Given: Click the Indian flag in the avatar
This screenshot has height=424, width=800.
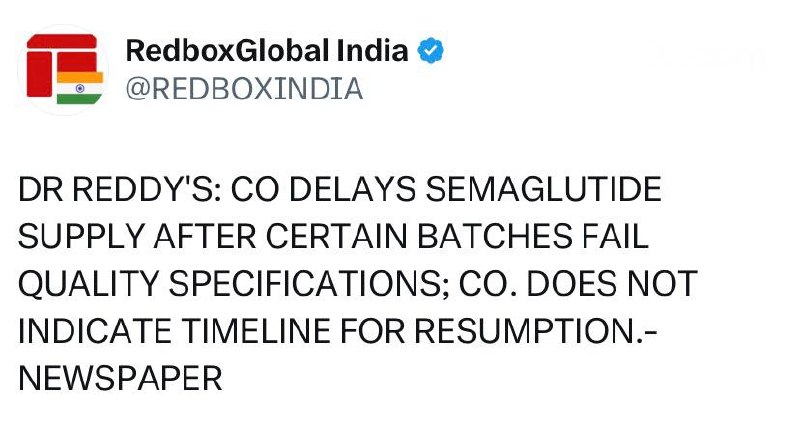Looking at the screenshot, I should 80,88.
